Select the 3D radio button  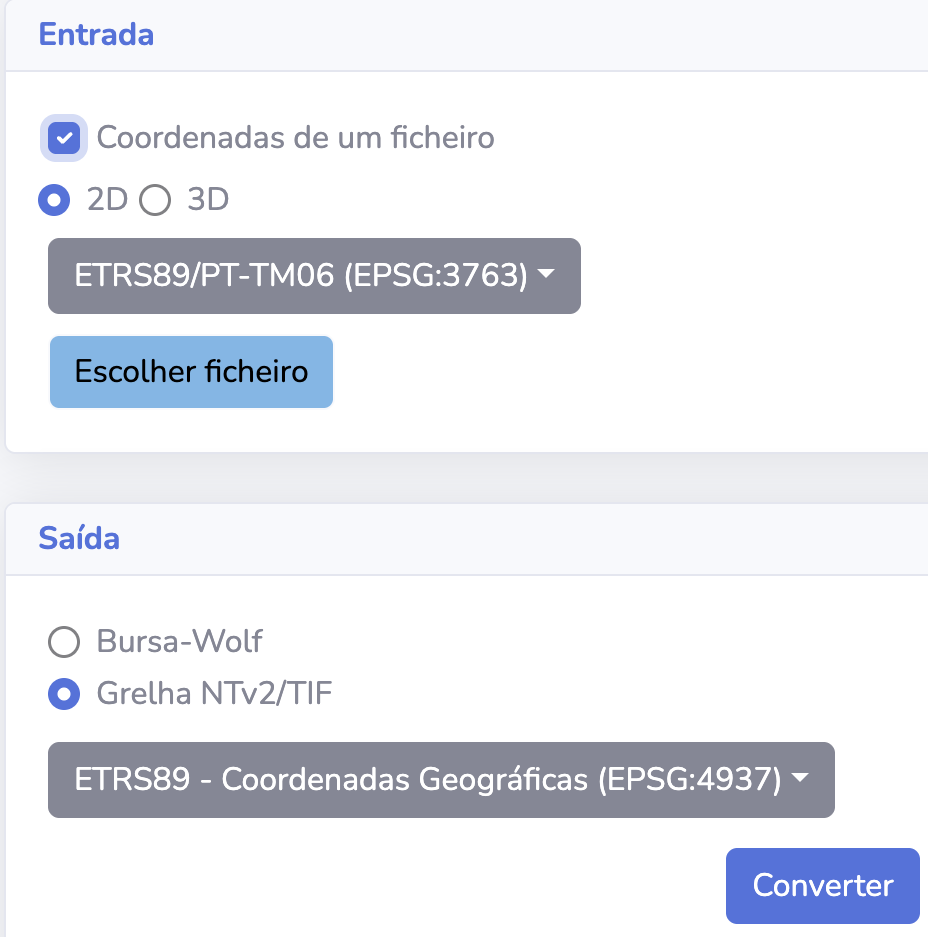155,200
